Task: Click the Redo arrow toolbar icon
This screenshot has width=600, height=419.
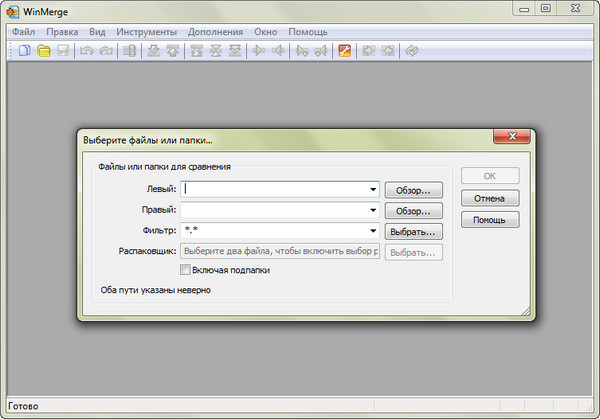Action: pyautogui.click(x=104, y=51)
